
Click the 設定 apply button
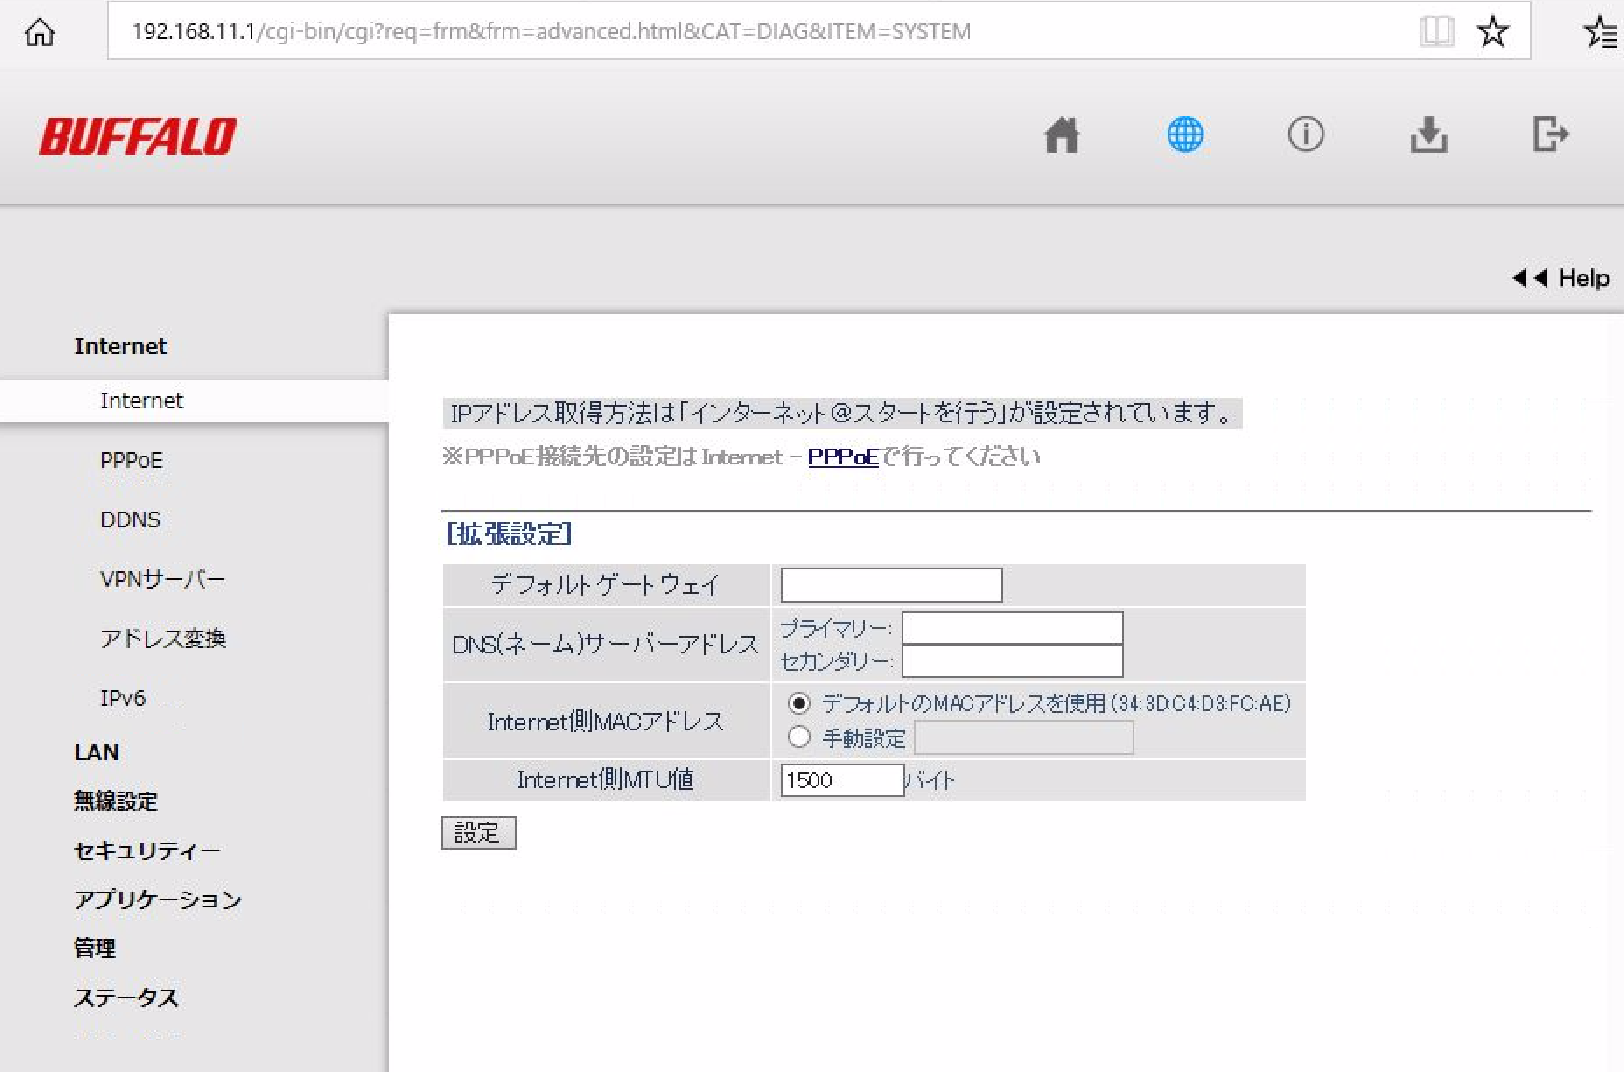[478, 833]
